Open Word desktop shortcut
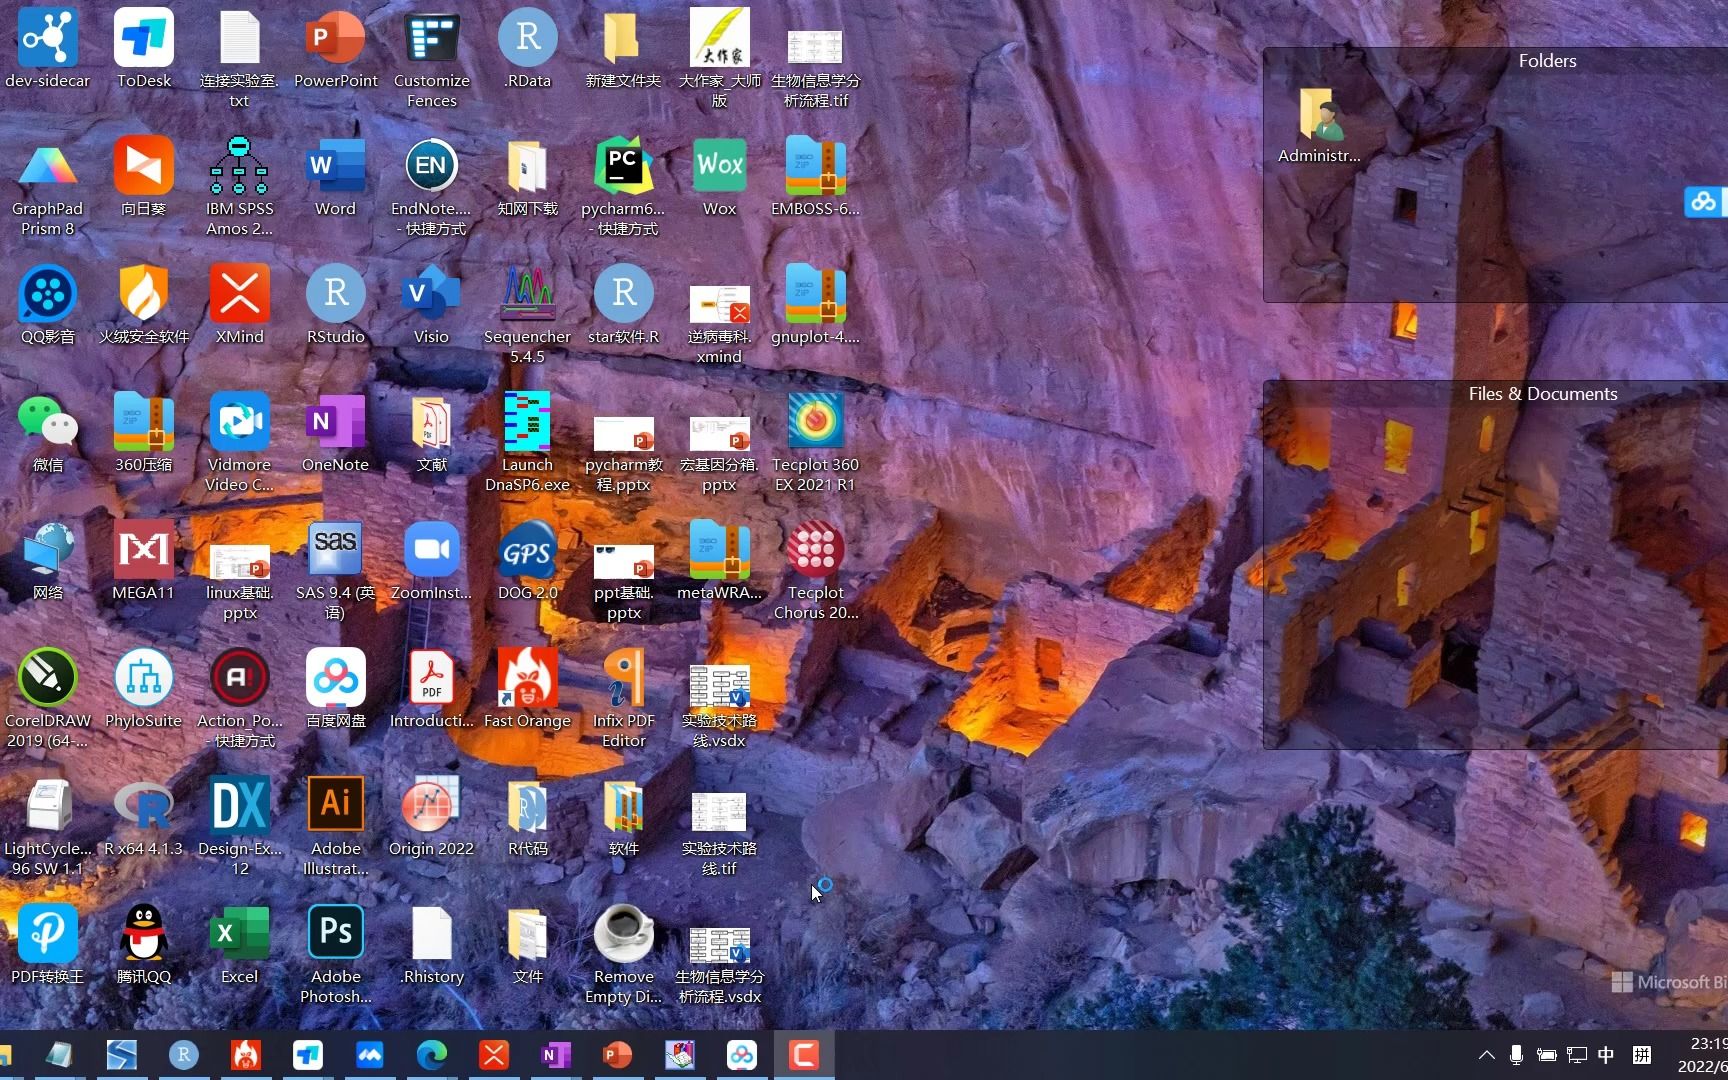Viewport: 1728px width, 1080px height. 336,177
